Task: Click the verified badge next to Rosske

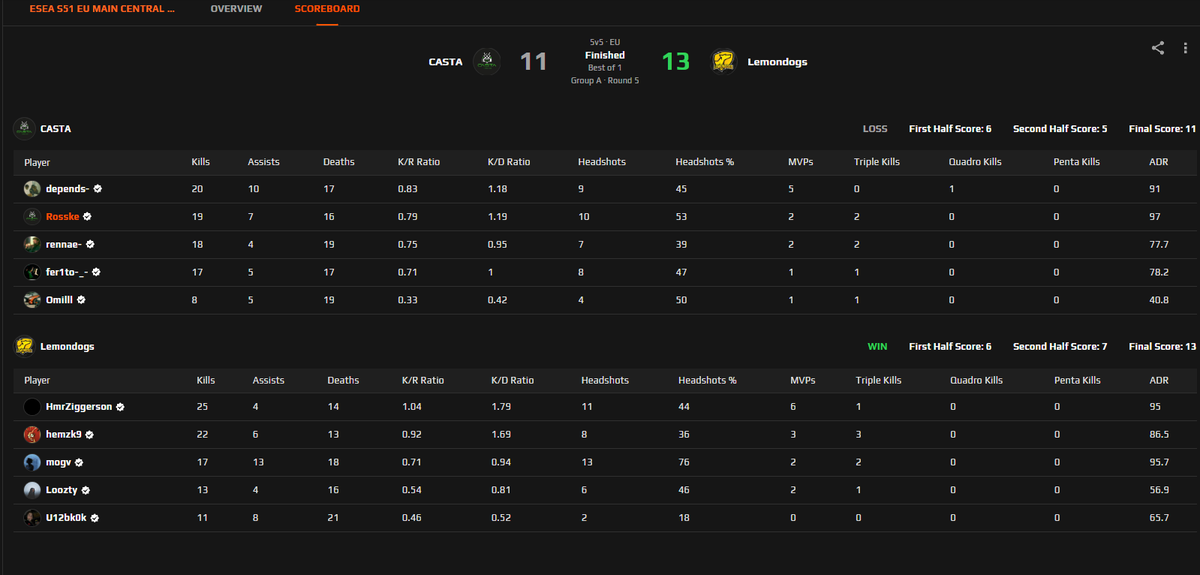Action: [88, 216]
